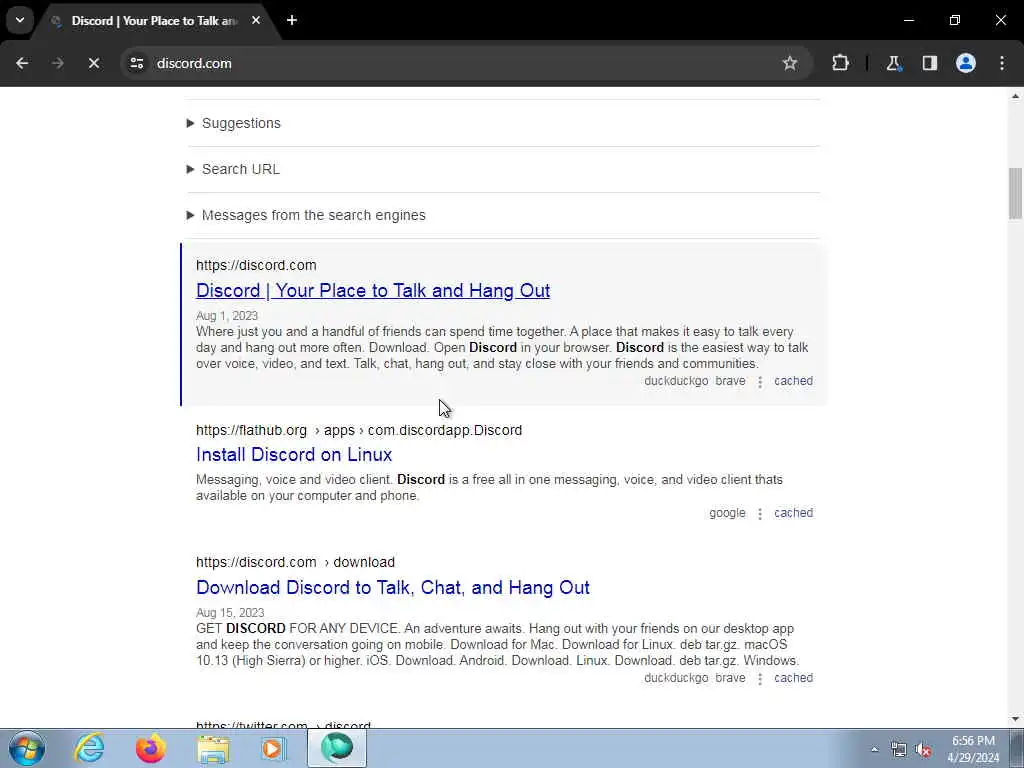Open the Windows Start menu
This screenshot has height=768, width=1024.
click(27, 748)
